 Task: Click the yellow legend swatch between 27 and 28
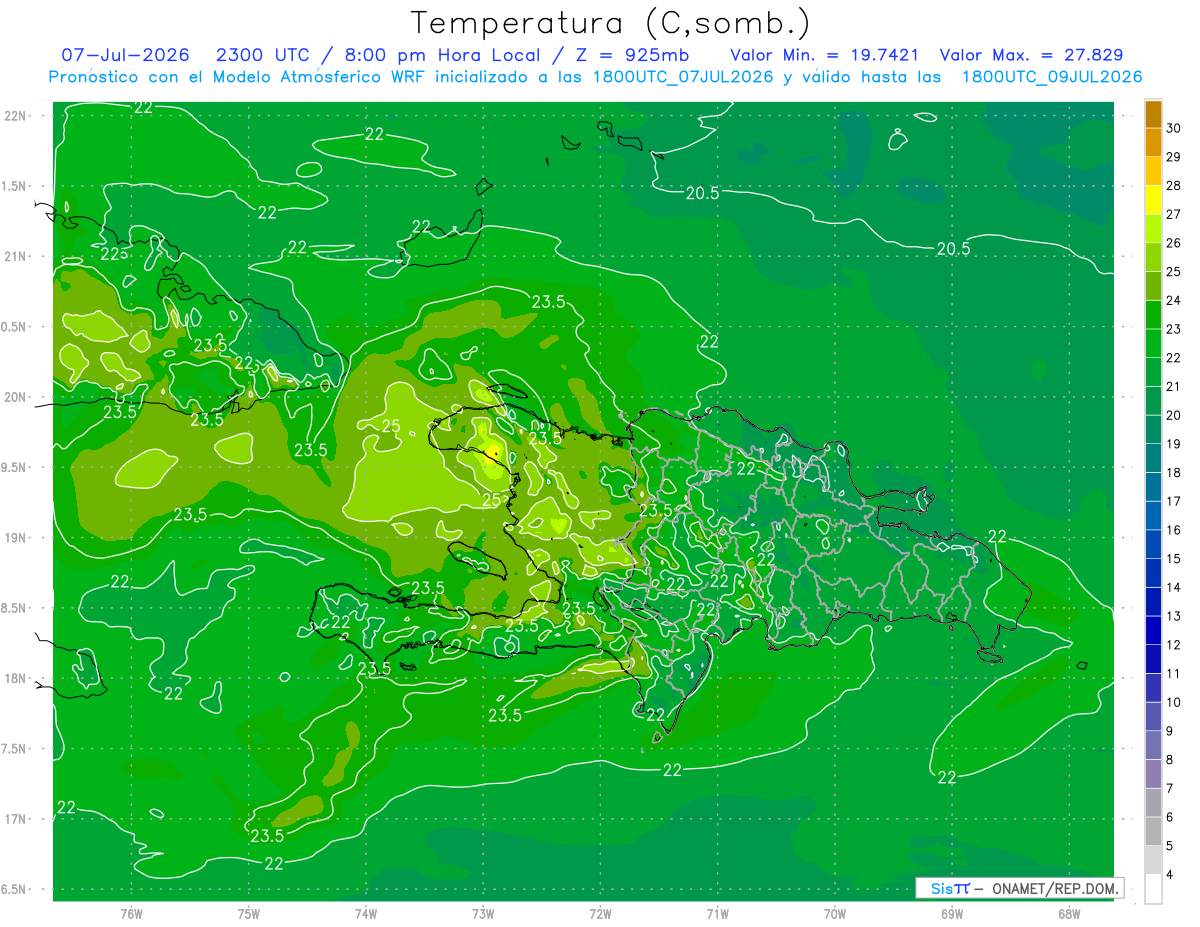[x=1153, y=199]
